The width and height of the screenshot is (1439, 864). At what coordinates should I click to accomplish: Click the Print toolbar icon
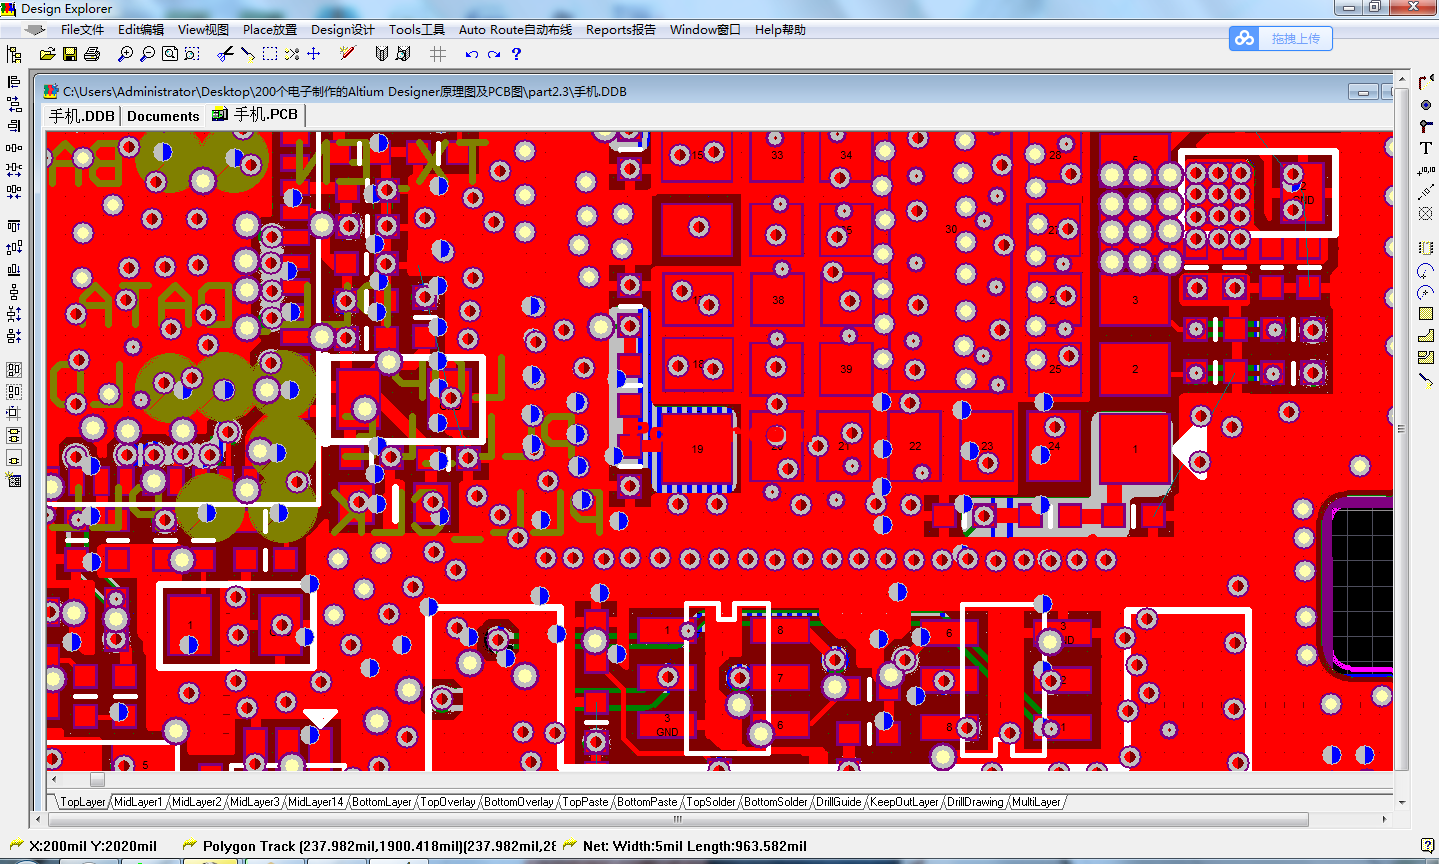[92, 54]
